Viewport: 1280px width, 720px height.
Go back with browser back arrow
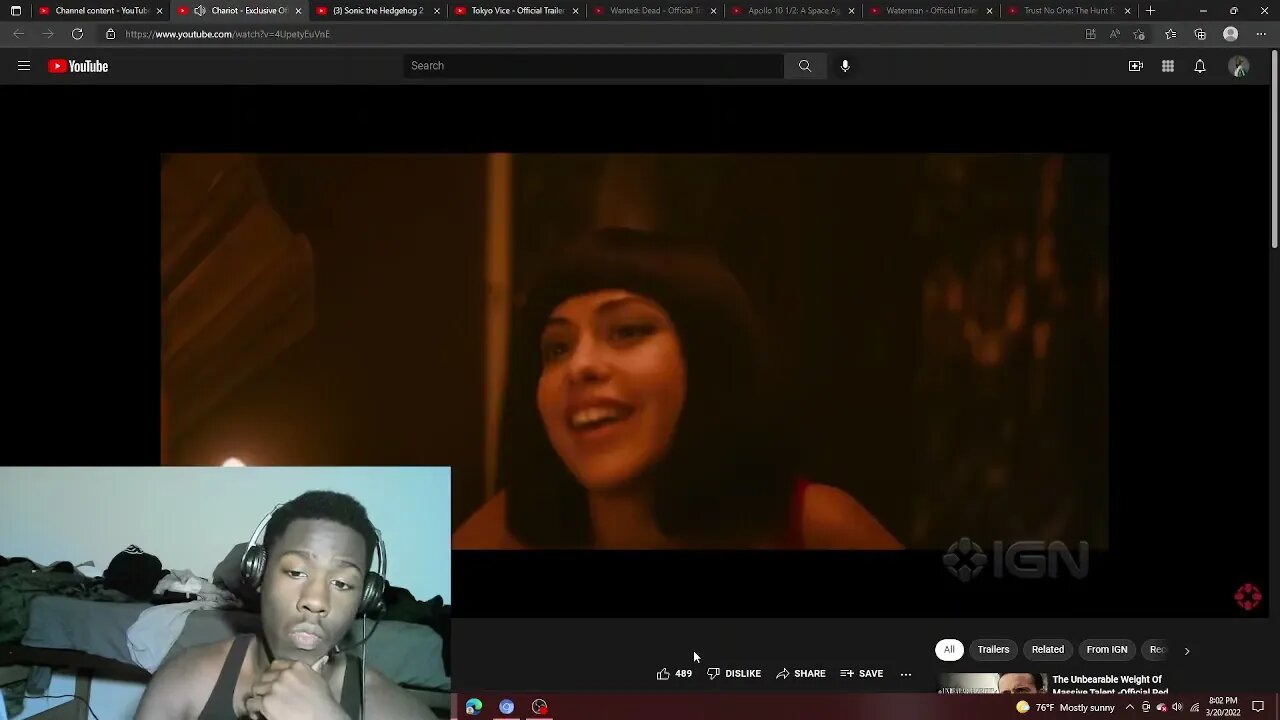19,34
